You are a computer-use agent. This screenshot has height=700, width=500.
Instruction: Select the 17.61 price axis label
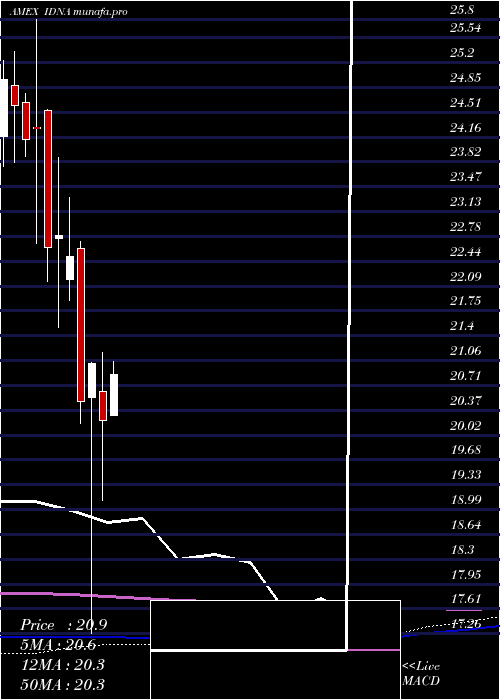tap(466, 599)
